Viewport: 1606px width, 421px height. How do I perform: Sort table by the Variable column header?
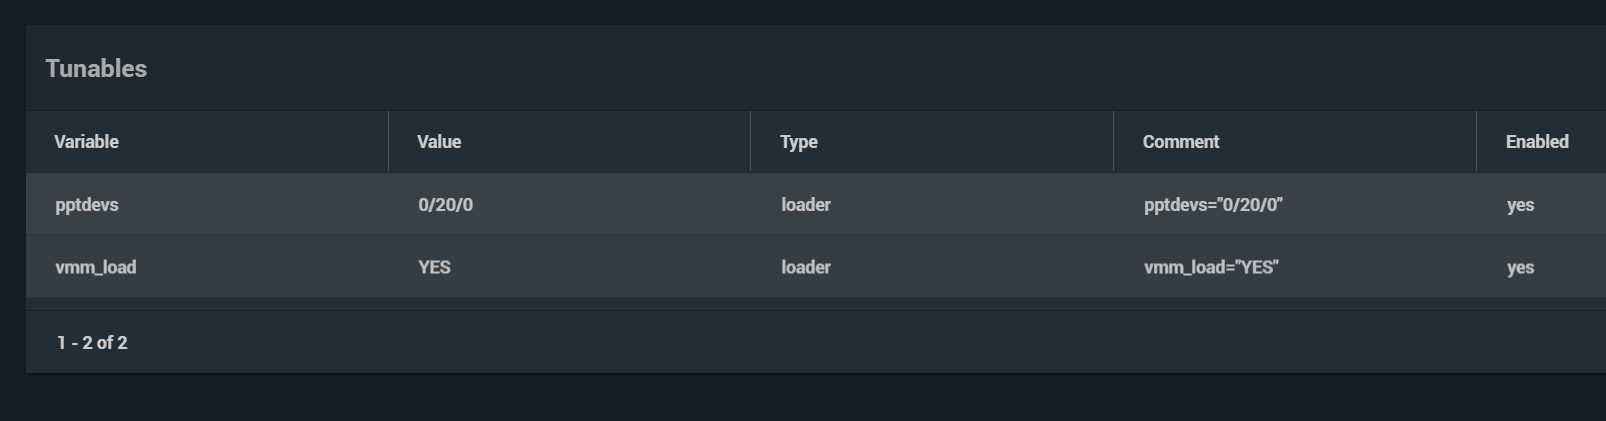point(86,142)
